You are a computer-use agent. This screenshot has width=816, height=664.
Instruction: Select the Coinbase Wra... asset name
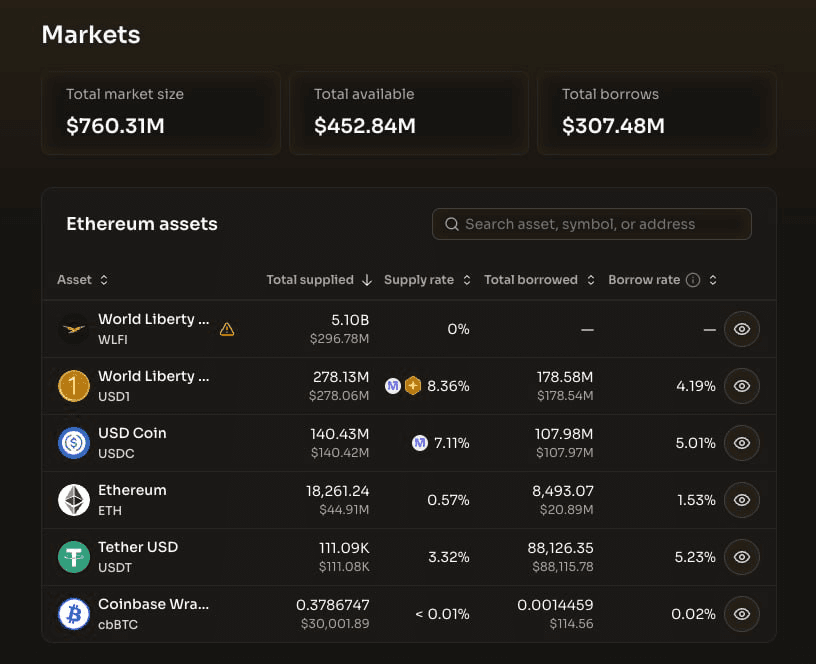(x=154, y=604)
